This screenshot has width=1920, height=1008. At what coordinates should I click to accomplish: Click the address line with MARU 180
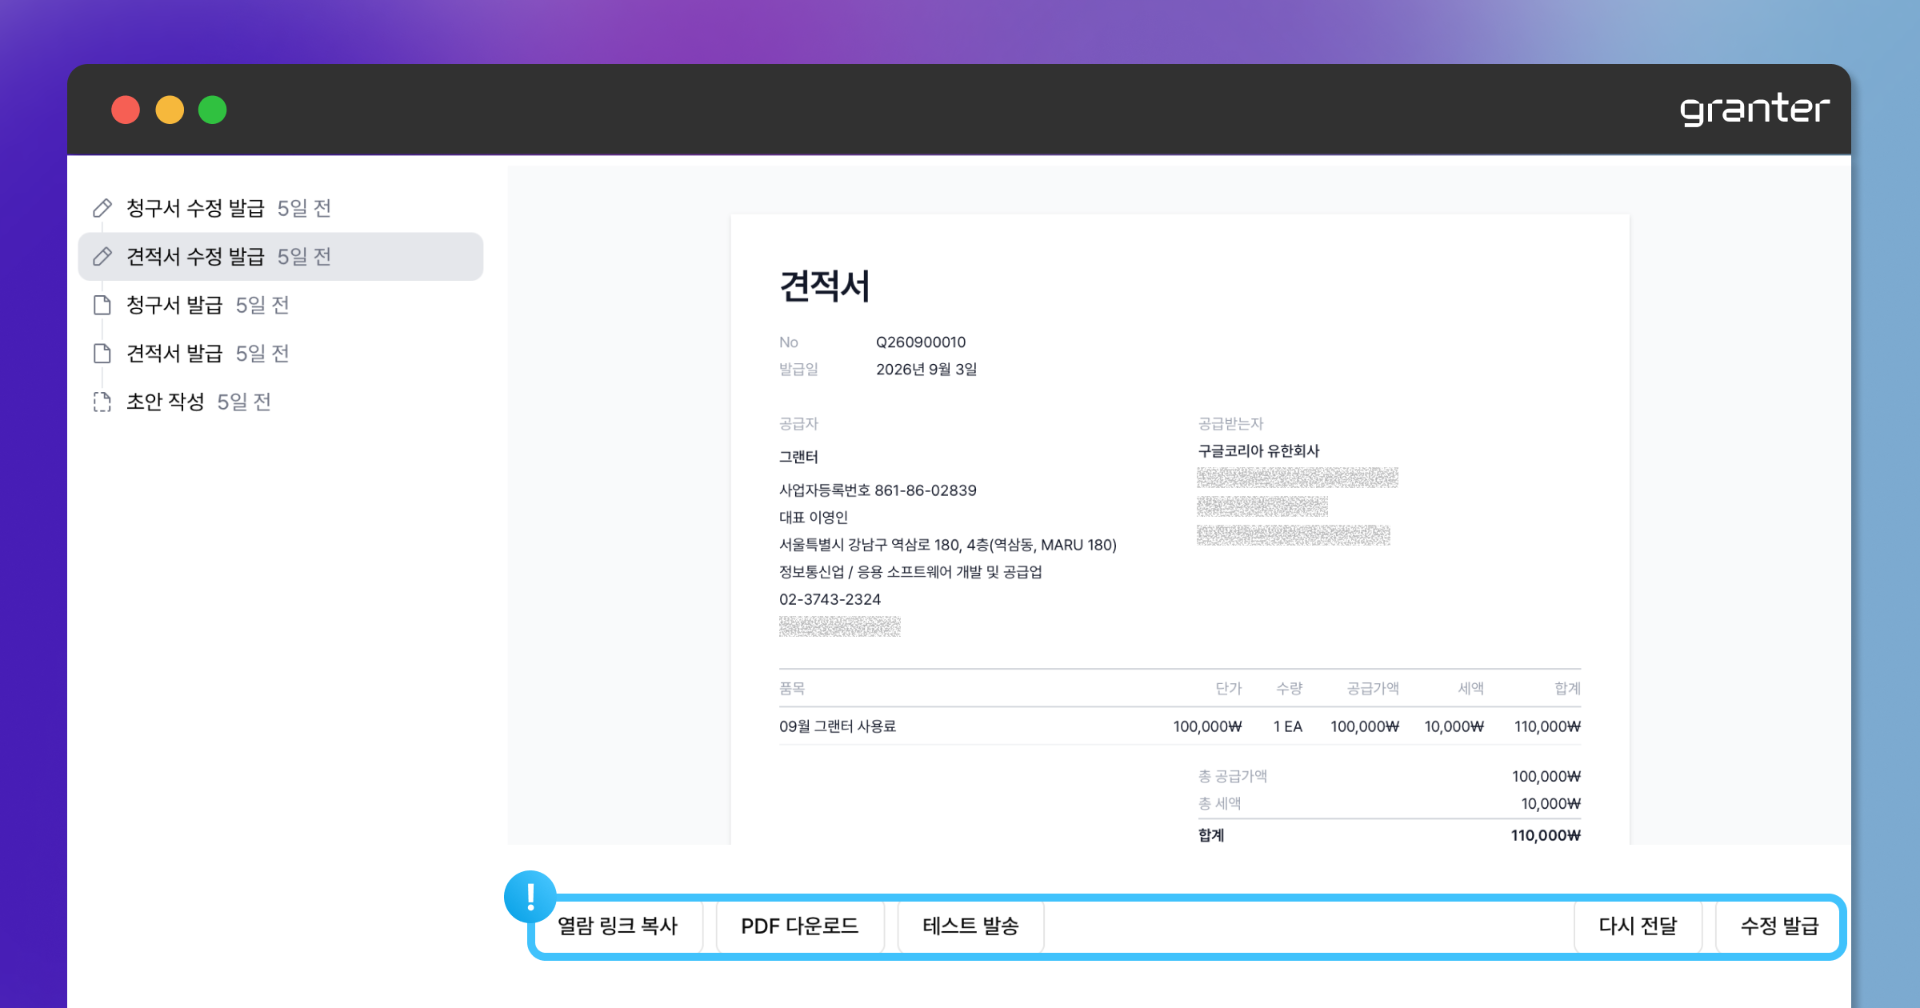pyautogui.click(x=948, y=545)
